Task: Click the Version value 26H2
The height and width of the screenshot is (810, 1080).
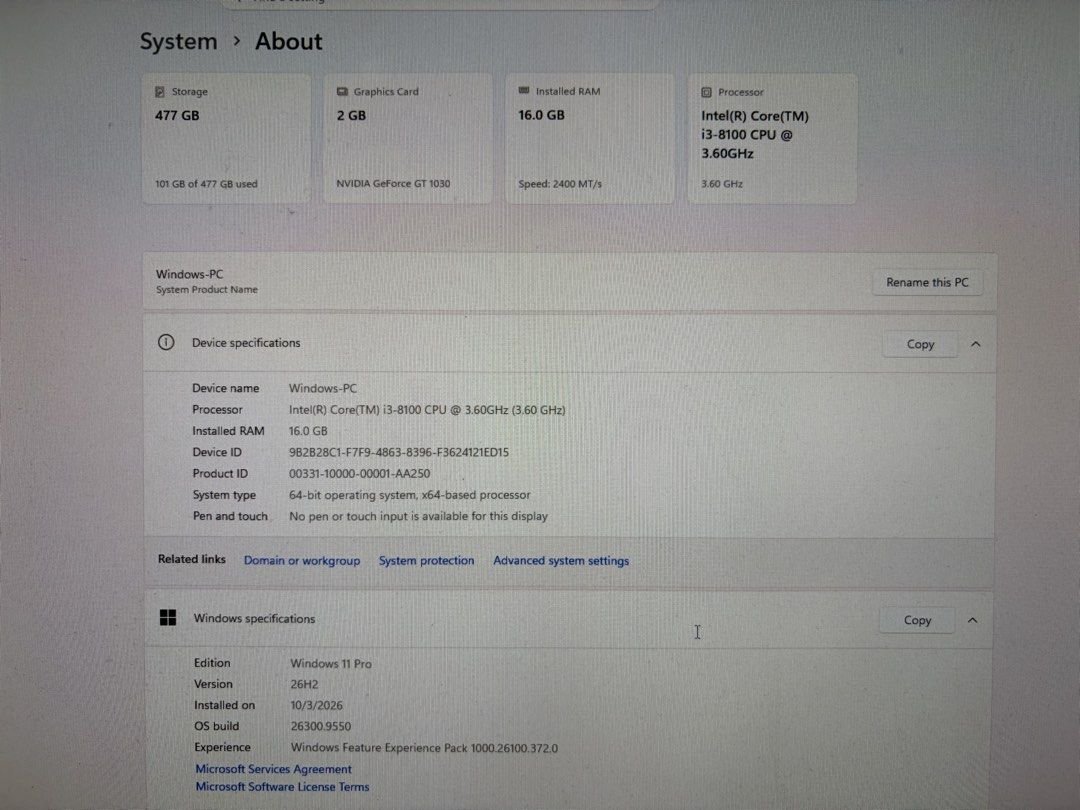Action: tap(304, 685)
